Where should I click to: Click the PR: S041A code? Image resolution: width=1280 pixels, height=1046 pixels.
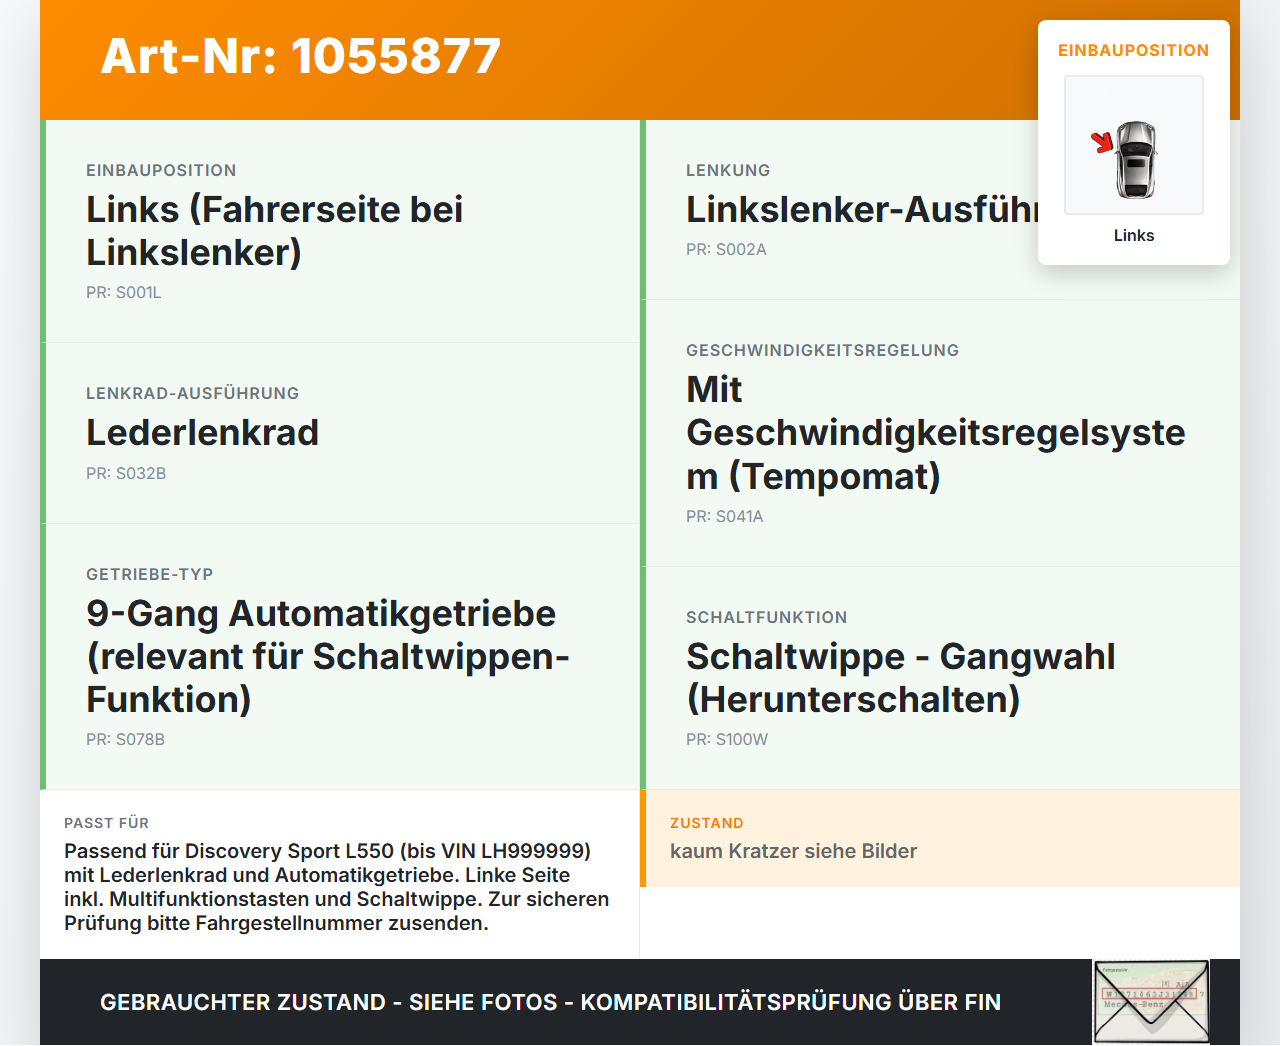(x=725, y=516)
